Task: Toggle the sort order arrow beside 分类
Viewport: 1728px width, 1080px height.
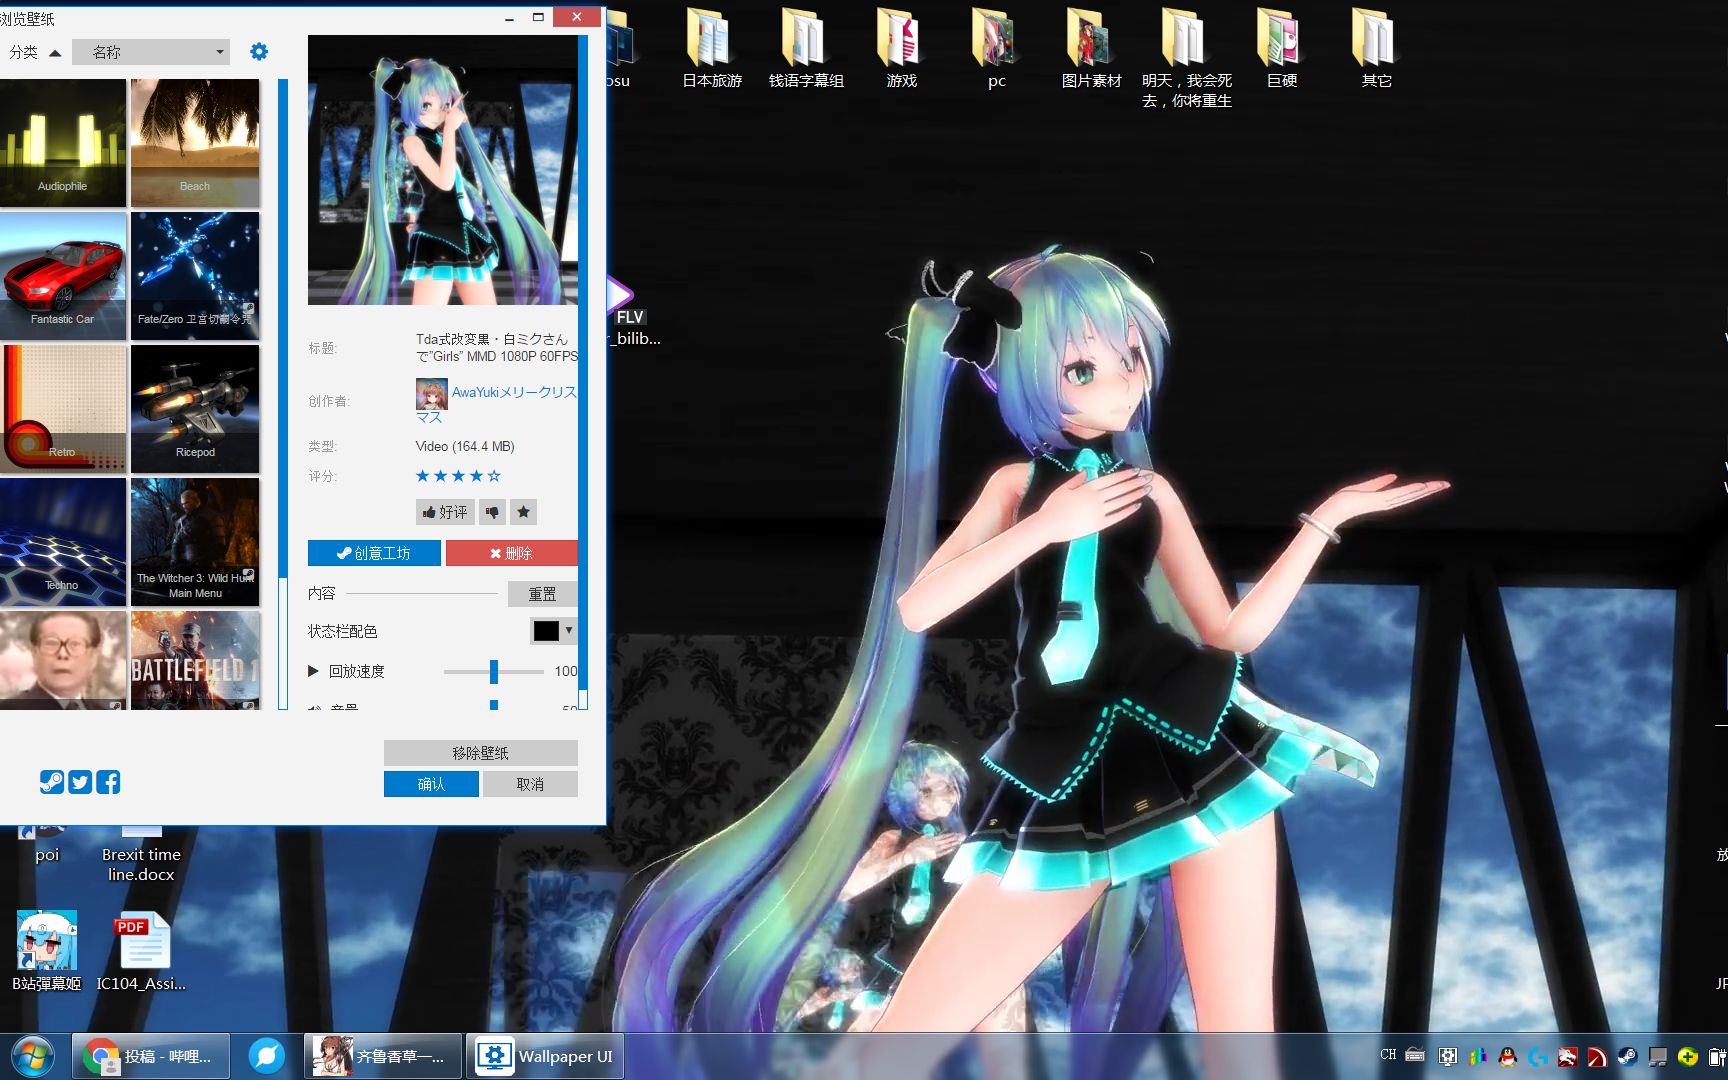Action: pos(55,51)
